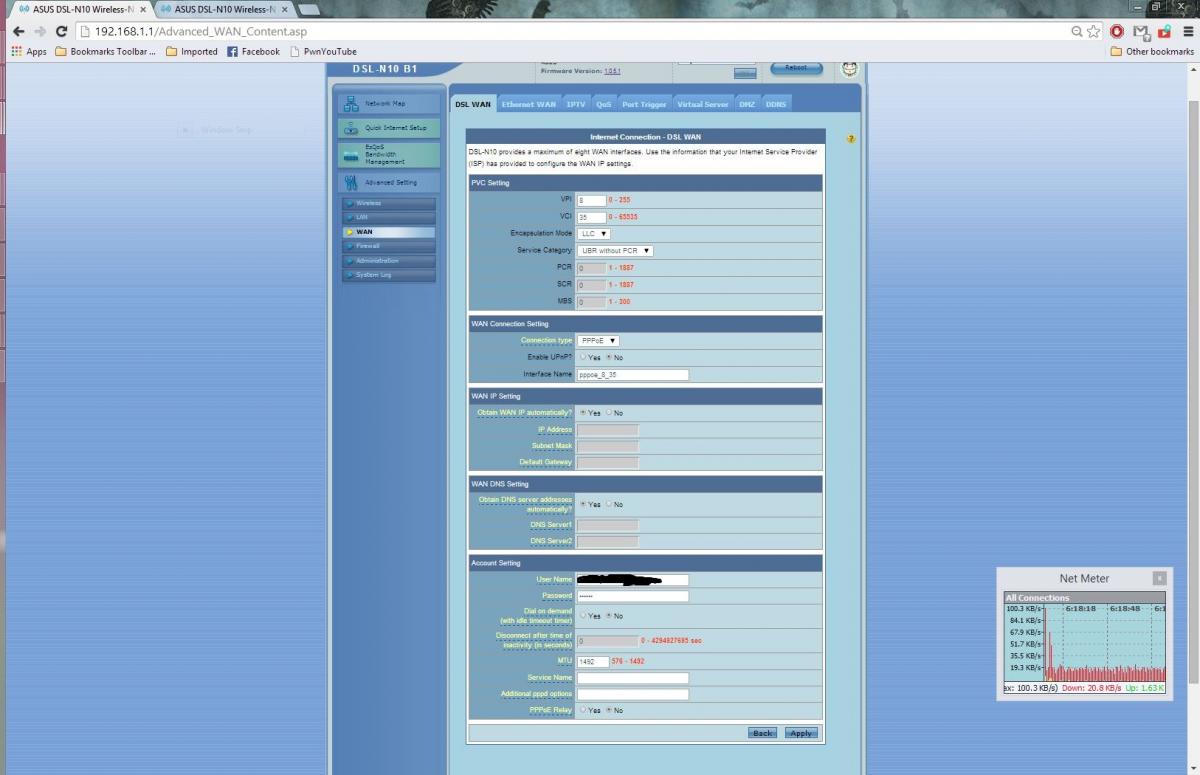Select No for Obtain WAN IP automatically
1200x775 pixels.
[608, 413]
